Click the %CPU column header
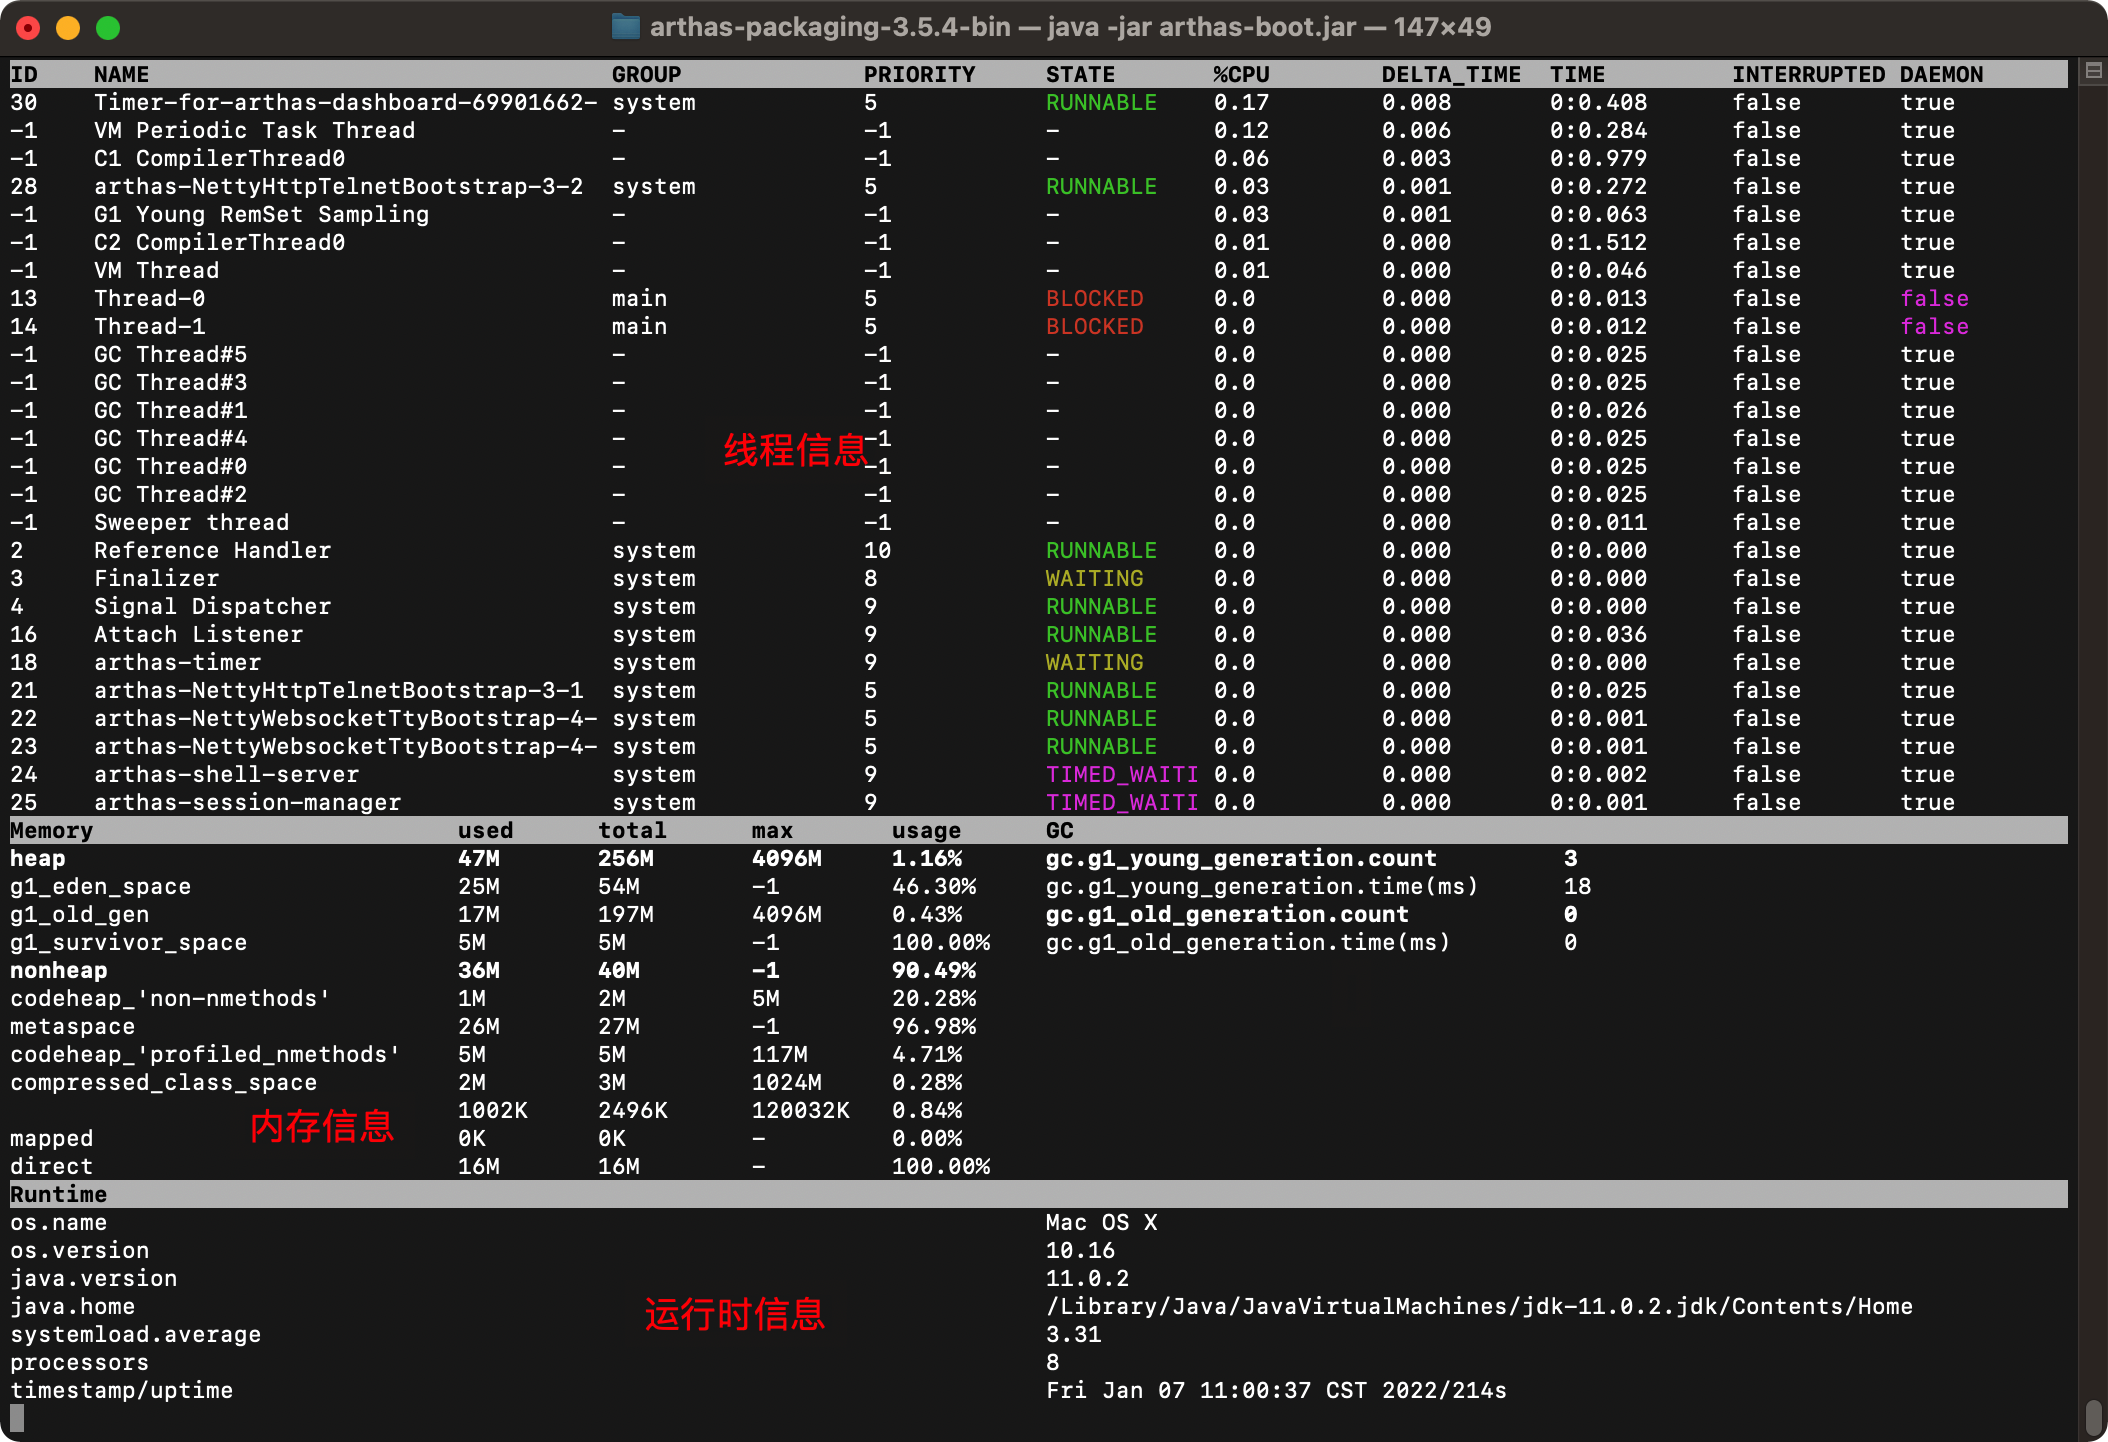Screen dimensions: 2108x1442 coord(1241,74)
